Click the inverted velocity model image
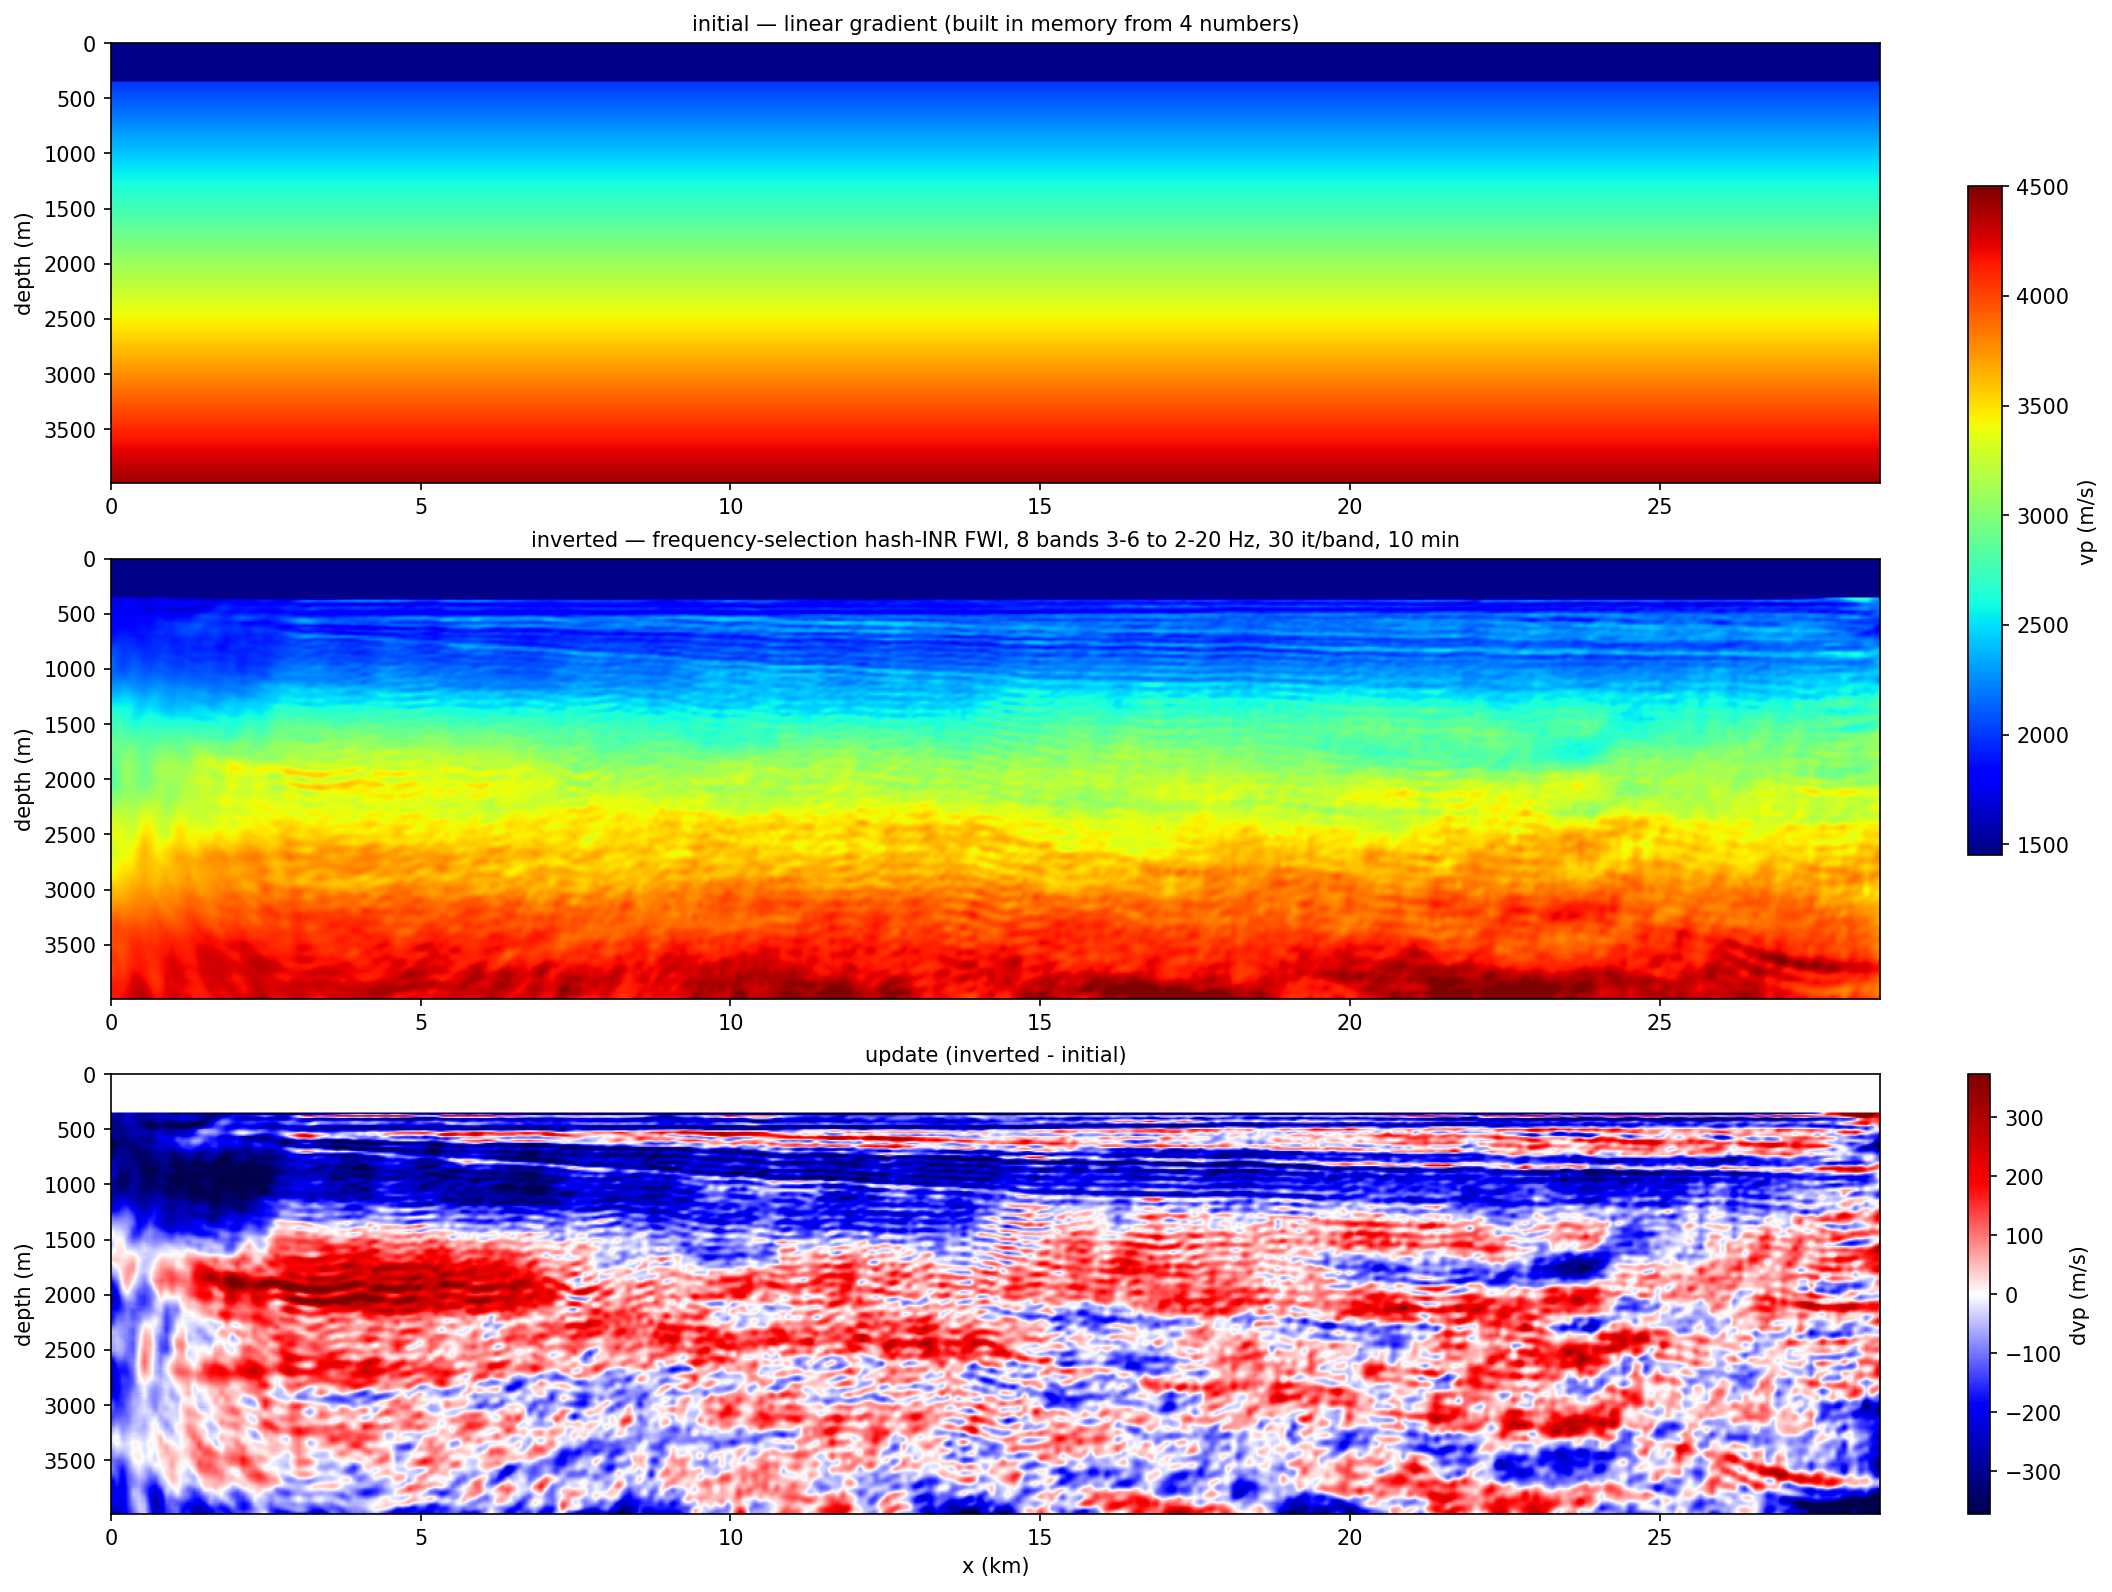The height and width of the screenshot is (1592, 2112). click(x=995, y=779)
